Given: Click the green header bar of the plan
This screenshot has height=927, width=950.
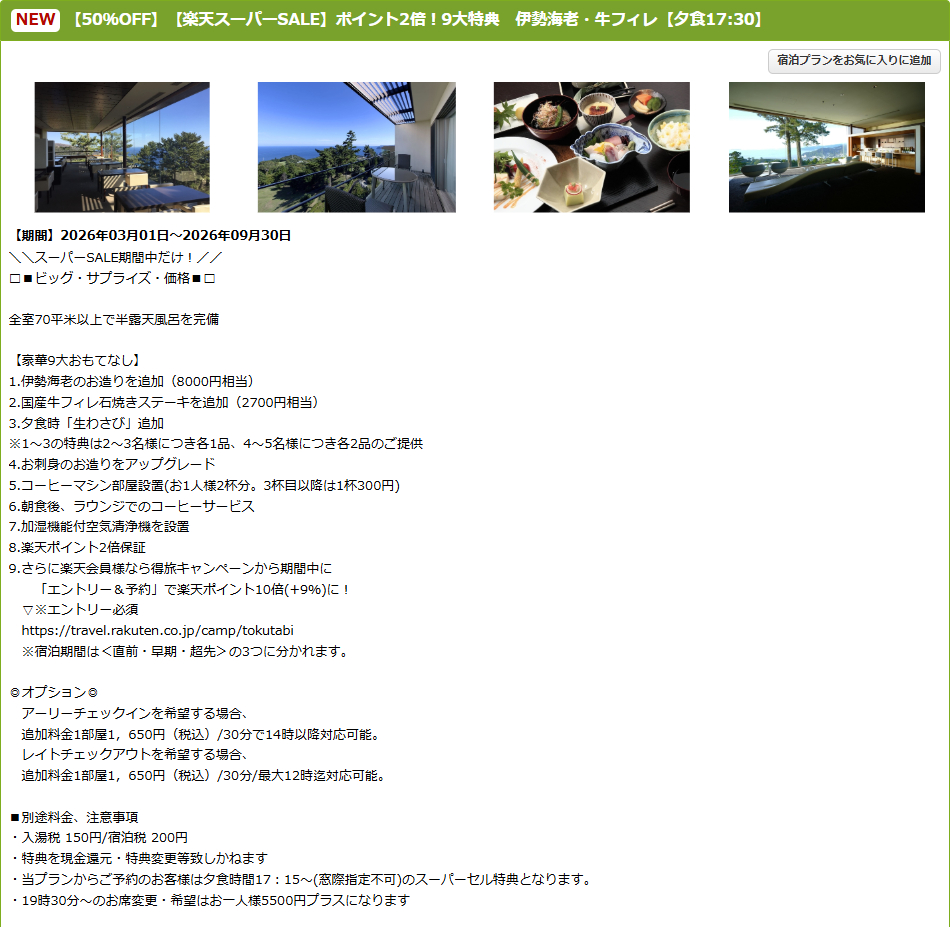Looking at the screenshot, I should [x=475, y=19].
